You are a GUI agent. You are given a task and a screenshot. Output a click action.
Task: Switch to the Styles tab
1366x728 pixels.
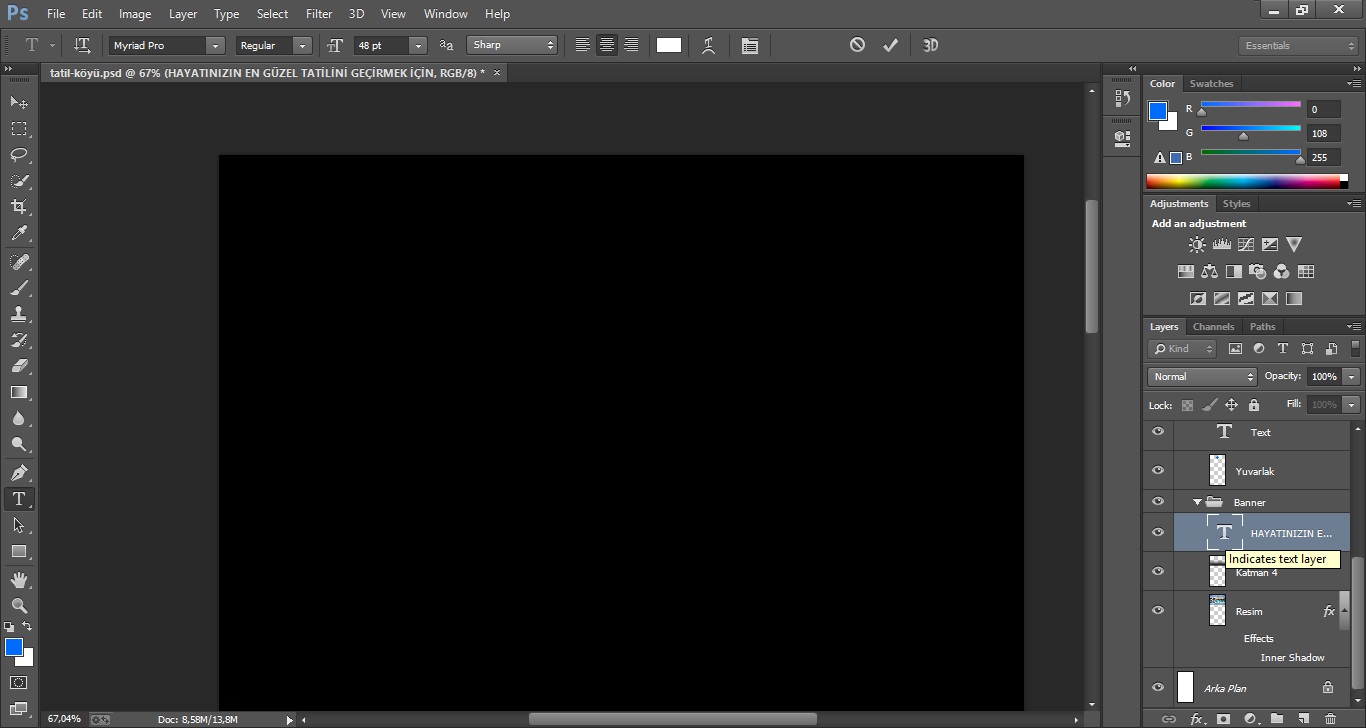(1236, 203)
